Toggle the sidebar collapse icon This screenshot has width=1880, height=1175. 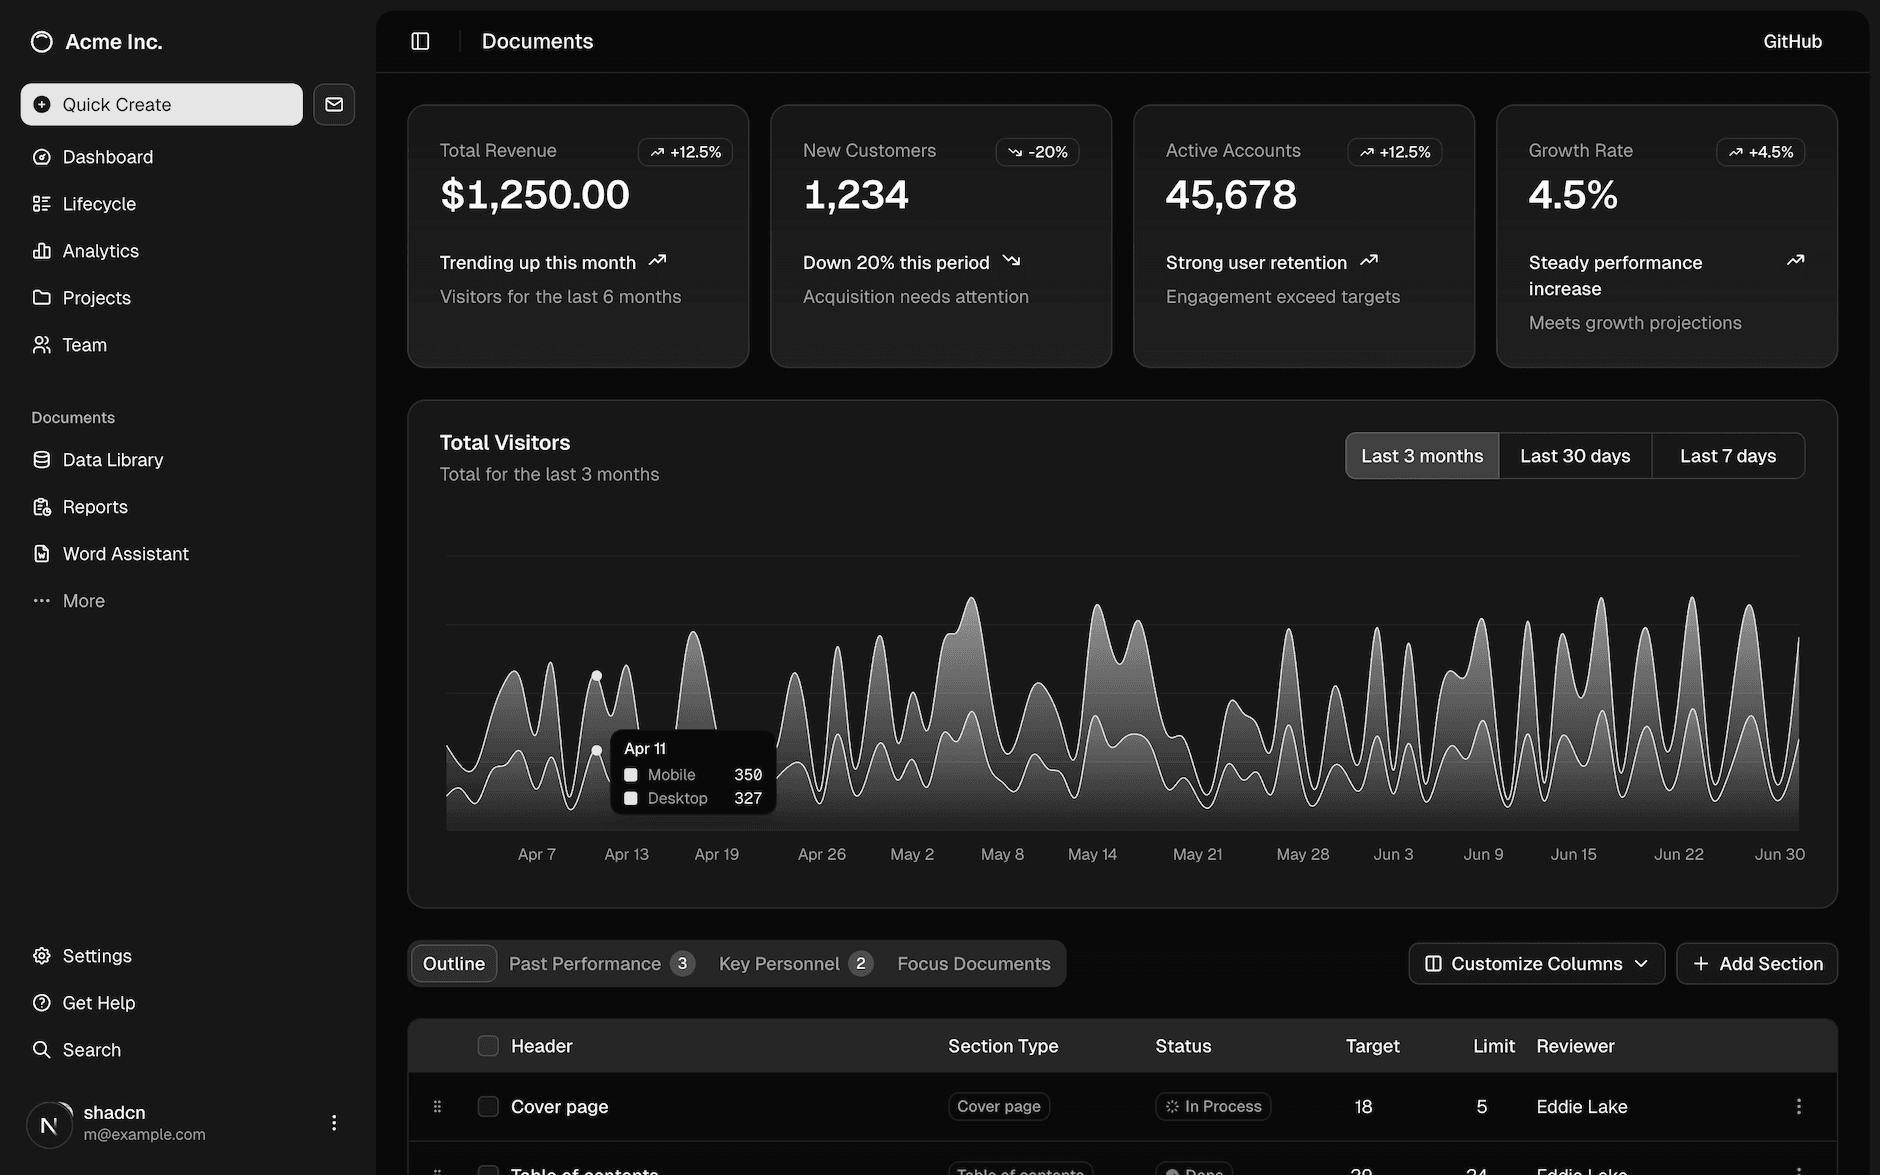(x=419, y=41)
